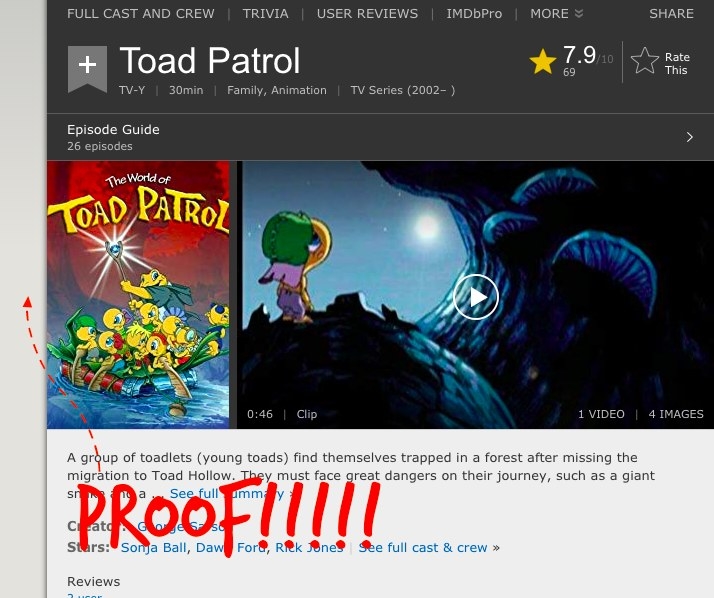Open IMDbPro link
The height and width of the screenshot is (598, 714).
(474, 14)
